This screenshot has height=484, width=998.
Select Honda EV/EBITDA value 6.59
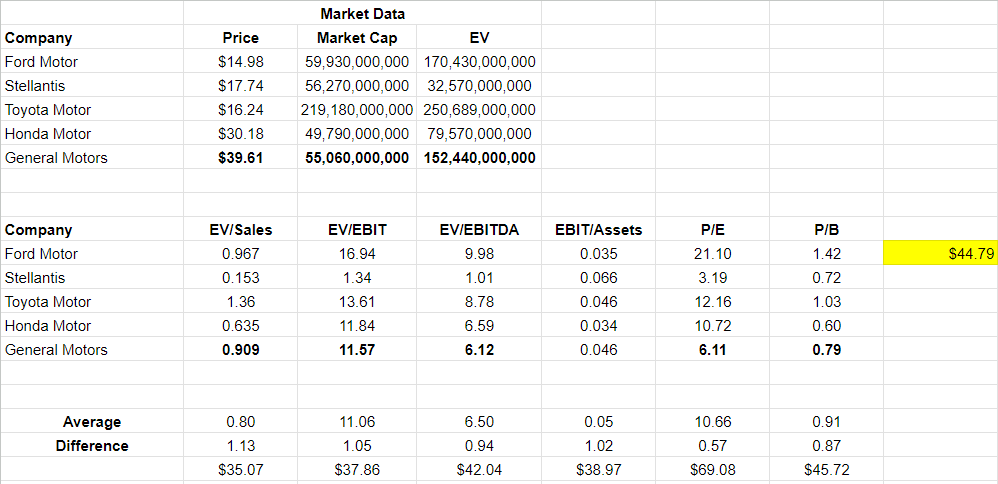[x=479, y=326]
